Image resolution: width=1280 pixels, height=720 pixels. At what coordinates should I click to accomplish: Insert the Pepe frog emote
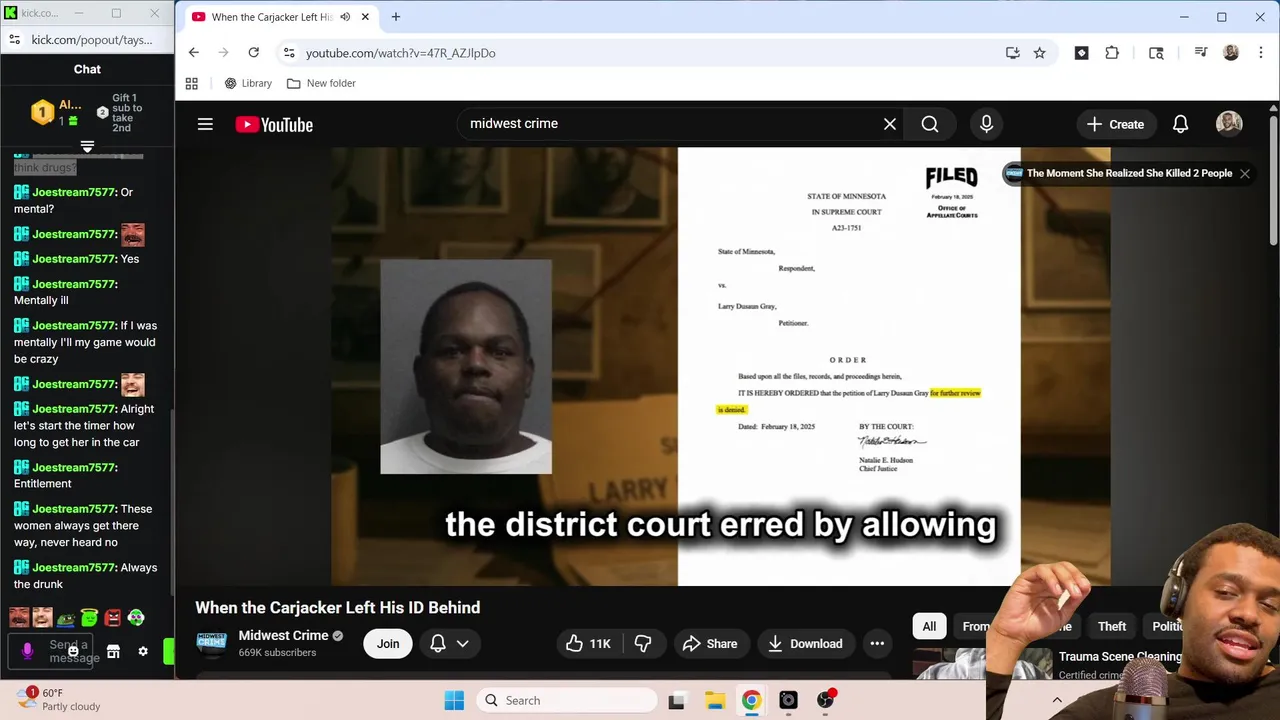coord(66,618)
